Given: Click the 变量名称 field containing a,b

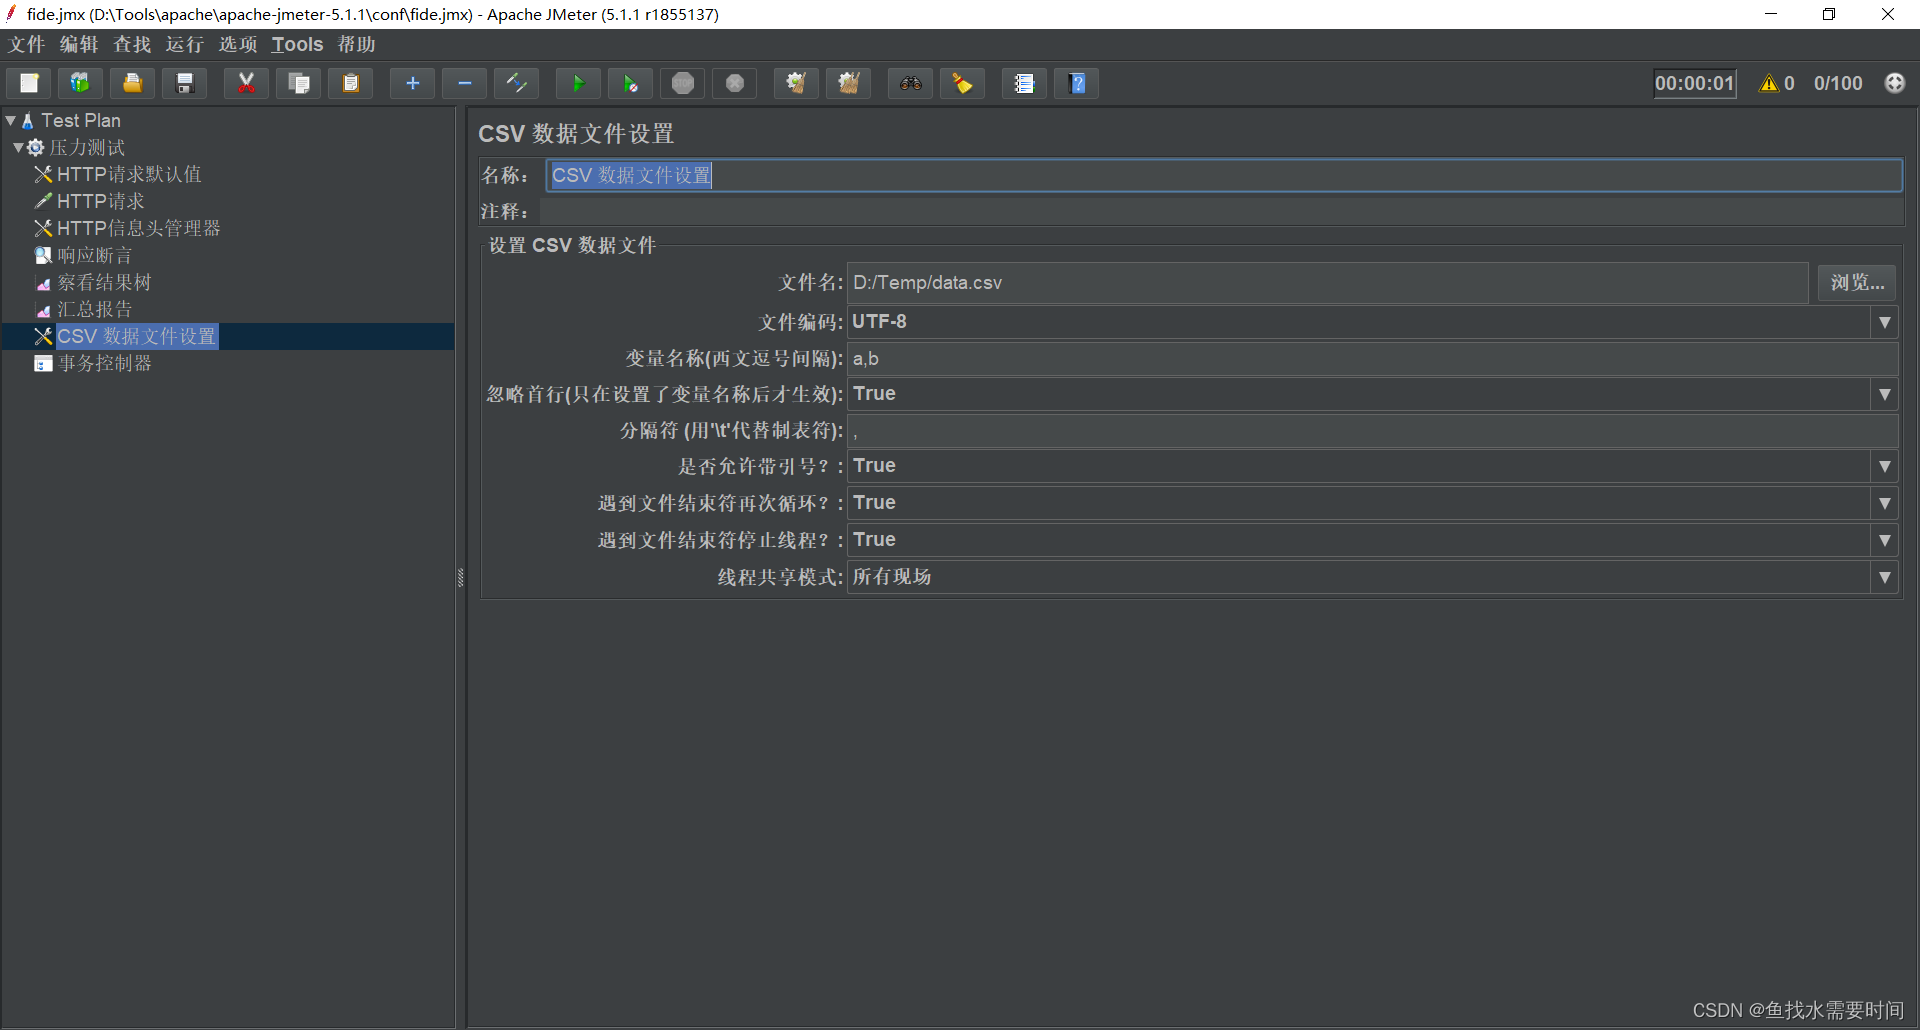Looking at the screenshot, I should 1373,358.
